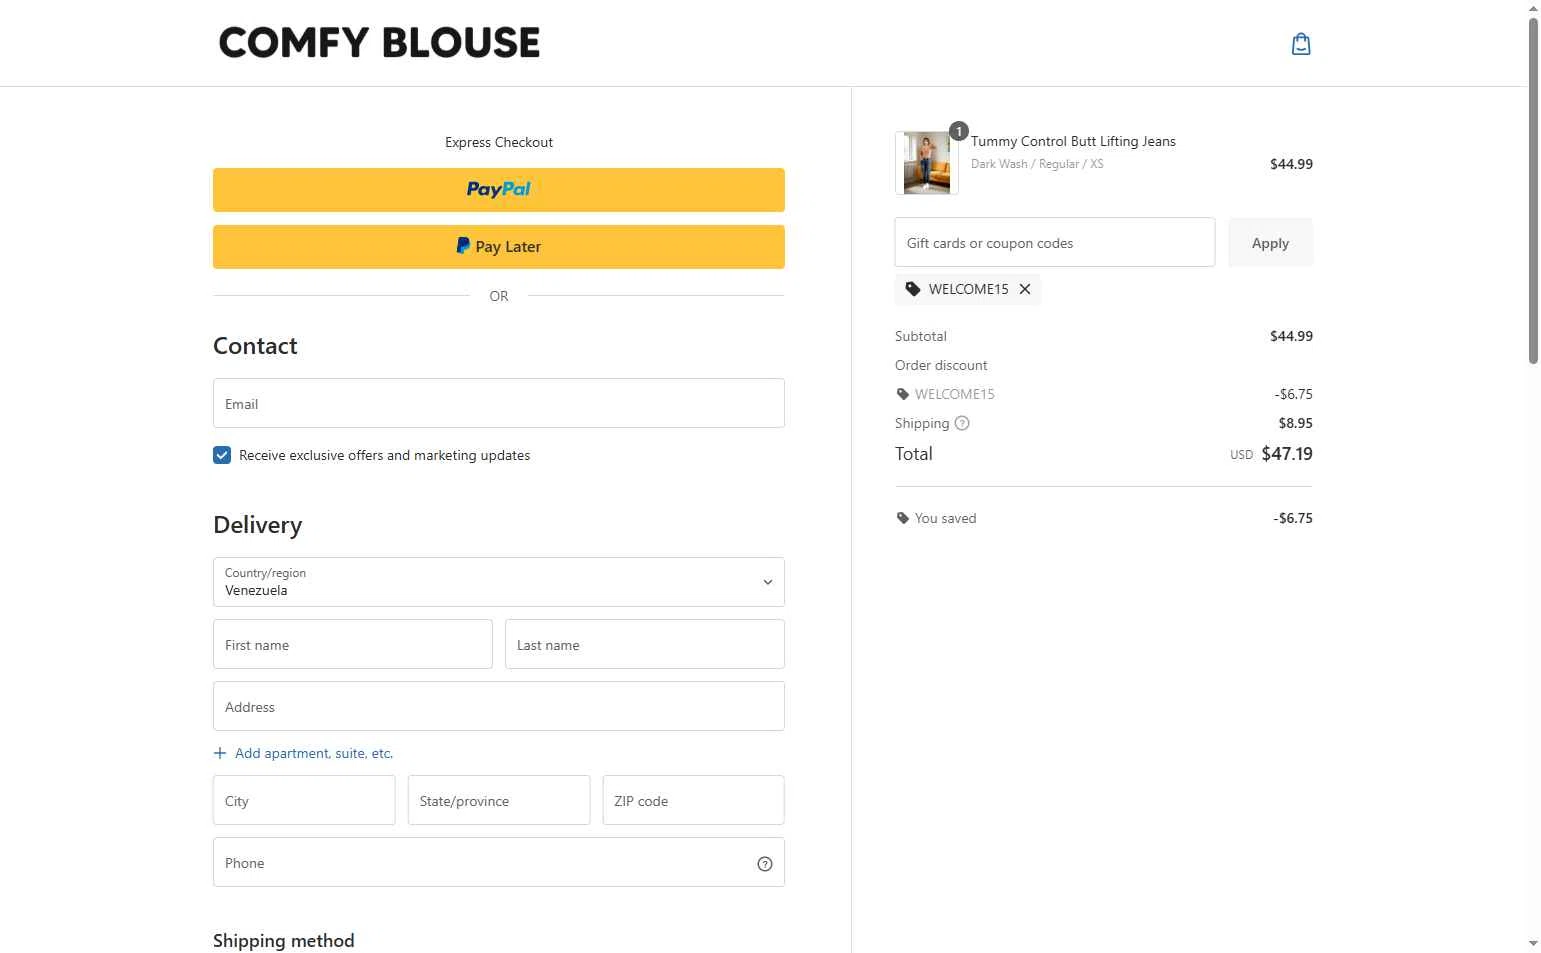Click the Subtotal label
The height and width of the screenshot is (953, 1541).
[921, 336]
